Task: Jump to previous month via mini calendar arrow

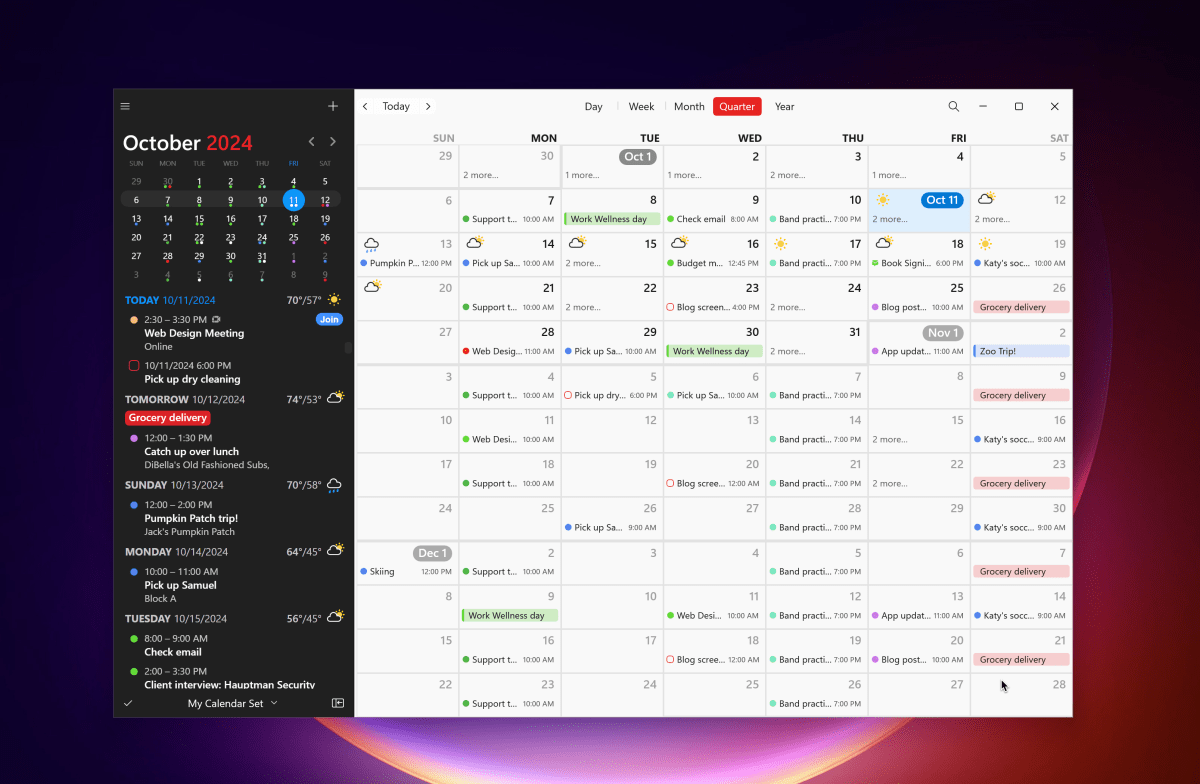Action: click(311, 141)
